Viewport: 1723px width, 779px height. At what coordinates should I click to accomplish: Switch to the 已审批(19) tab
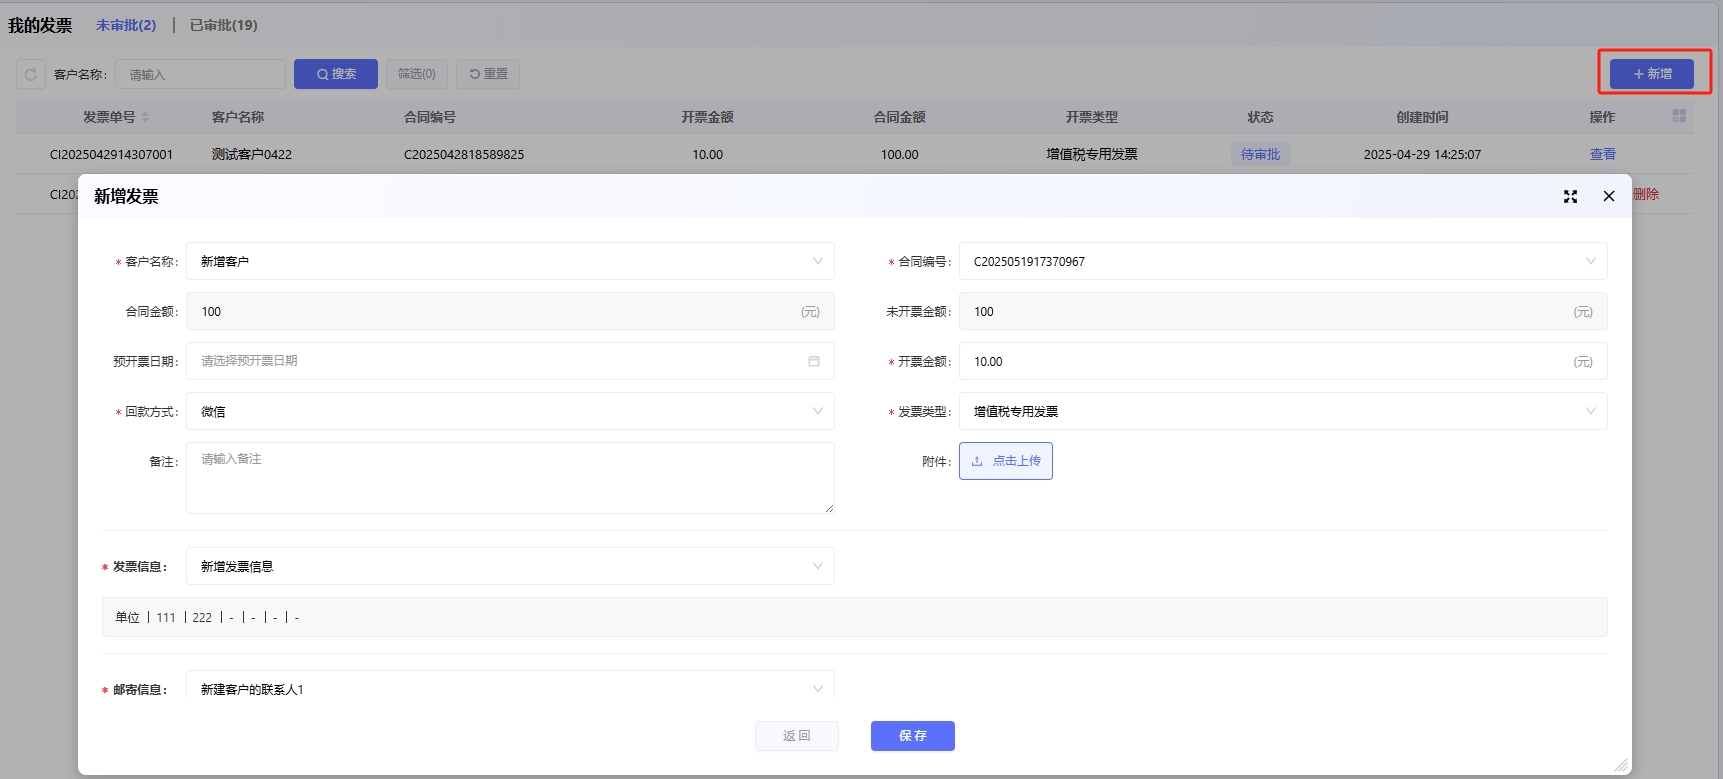(x=223, y=25)
